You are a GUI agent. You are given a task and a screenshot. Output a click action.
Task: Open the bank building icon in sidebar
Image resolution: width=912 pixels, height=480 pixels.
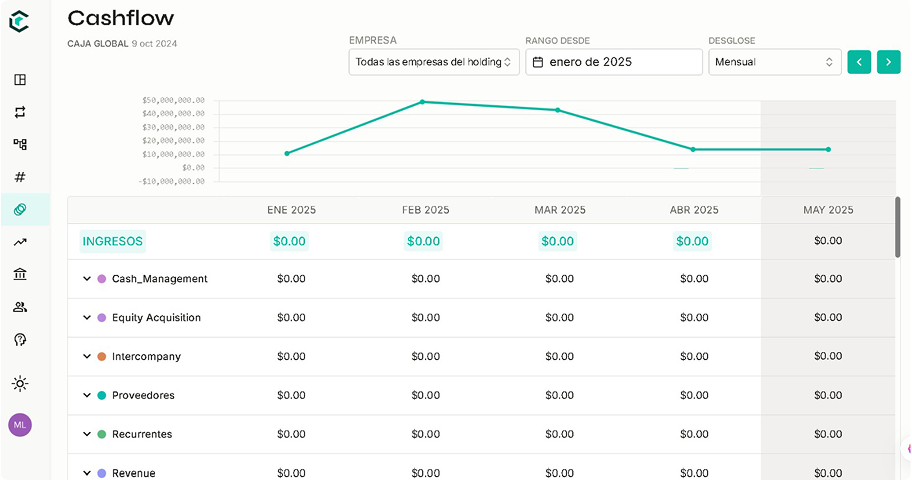tap(20, 274)
